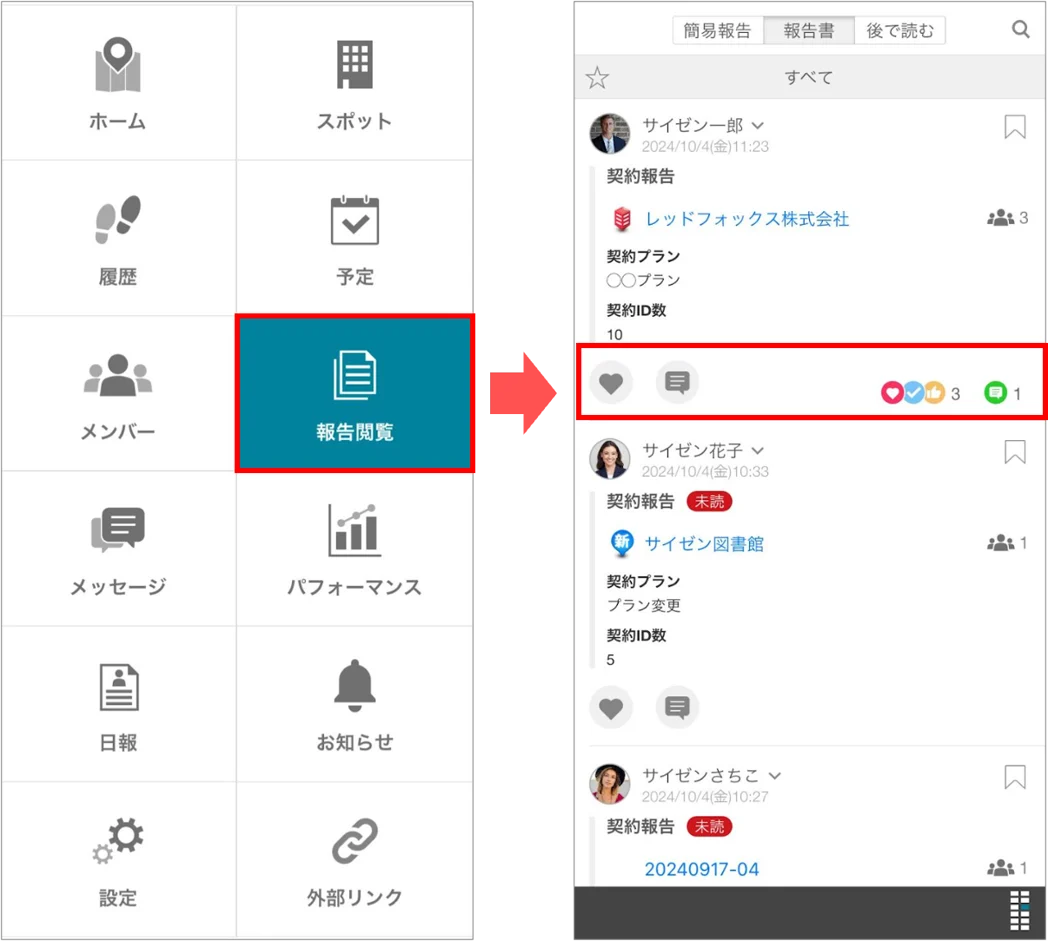Open the サイゼン図書館 link
1048x941 pixels.
coord(704,544)
